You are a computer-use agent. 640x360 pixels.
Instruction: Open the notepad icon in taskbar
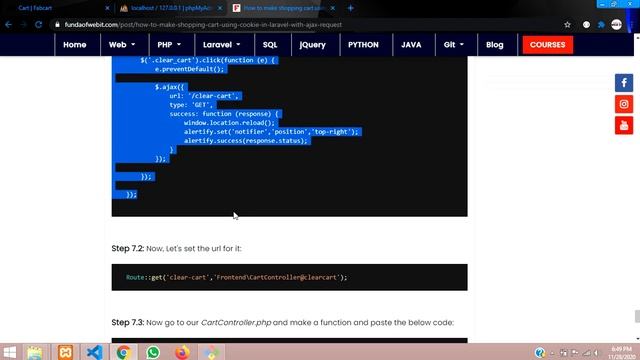(35, 352)
